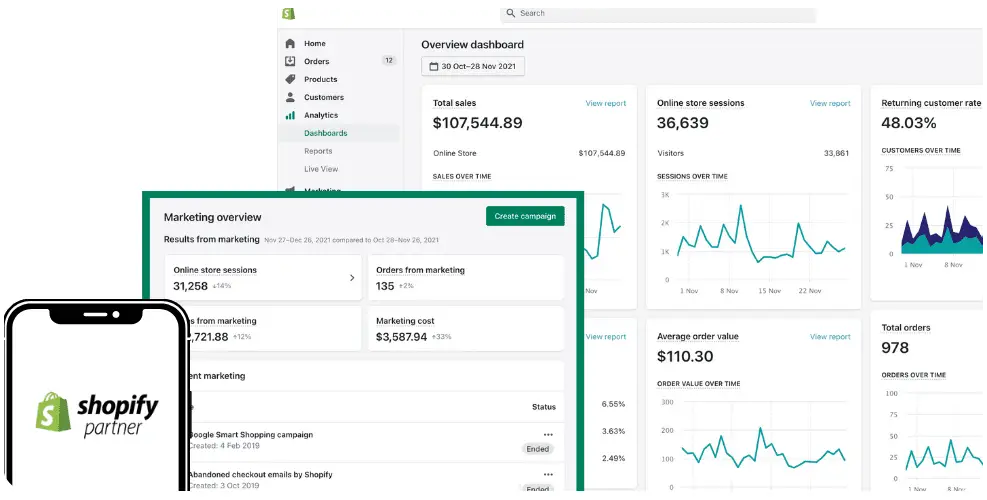This screenshot has width=987, height=500.
Task: Click the Shopify partner bag logo on phone
Action: [53, 412]
